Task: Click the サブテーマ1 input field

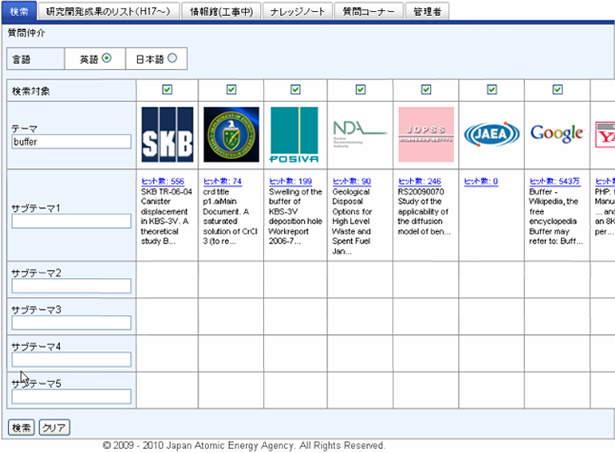Action: pos(71,221)
